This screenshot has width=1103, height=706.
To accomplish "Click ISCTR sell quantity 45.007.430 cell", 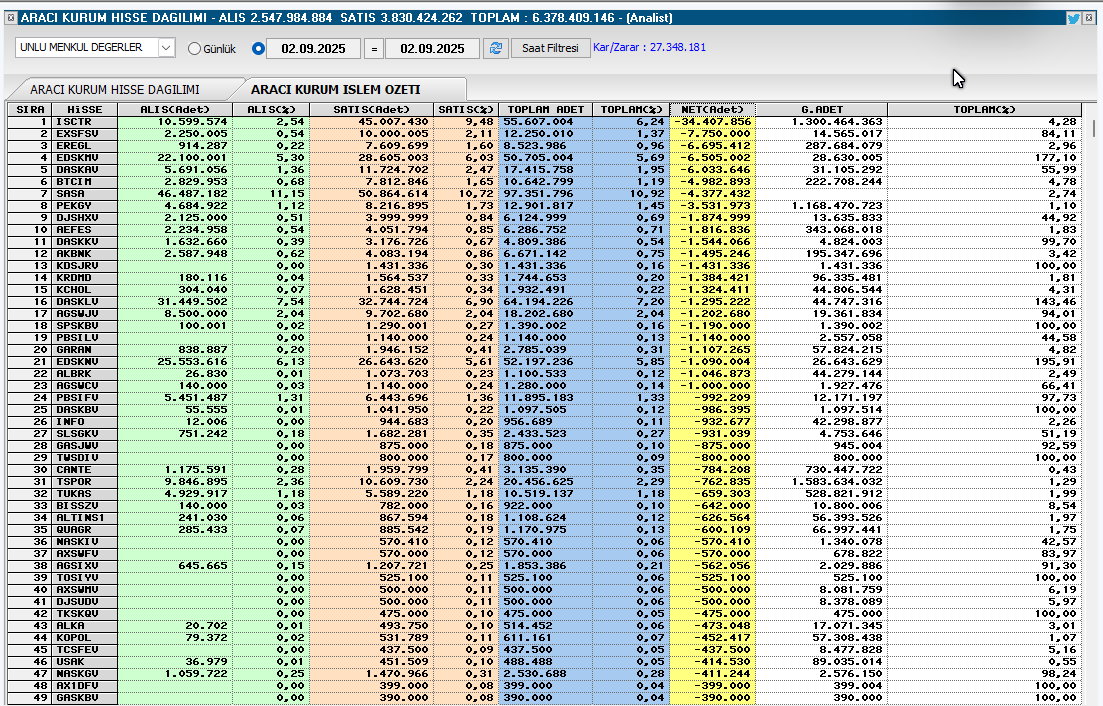I will [x=371, y=122].
